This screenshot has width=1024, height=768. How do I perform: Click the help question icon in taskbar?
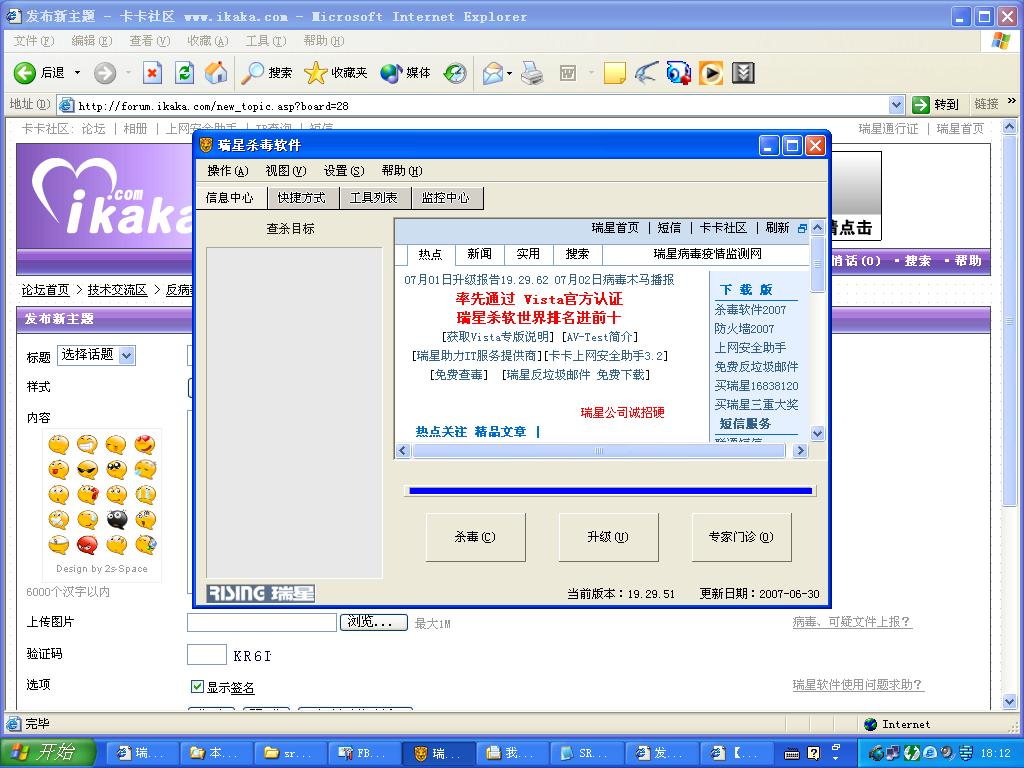[x=813, y=753]
